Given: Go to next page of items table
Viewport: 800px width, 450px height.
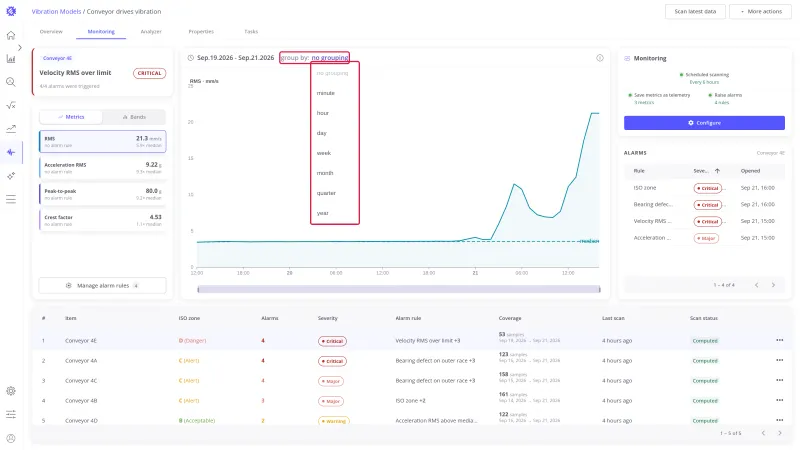Looking at the screenshot, I should (x=780, y=433).
